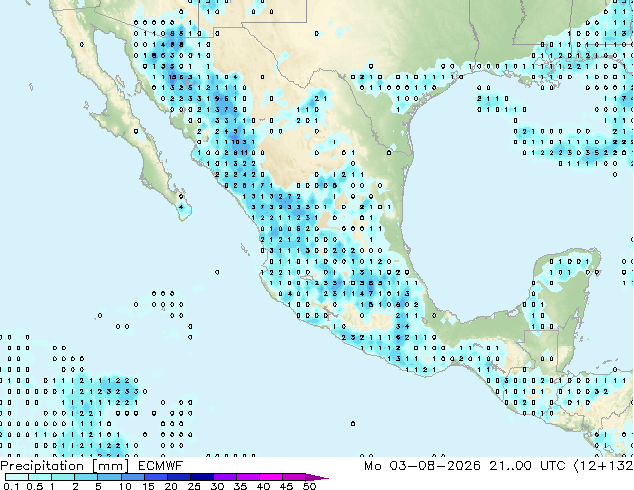The image size is (634, 490).
Task: Select the 30–35 mm purple legend swatch
Action: [x=225, y=477]
